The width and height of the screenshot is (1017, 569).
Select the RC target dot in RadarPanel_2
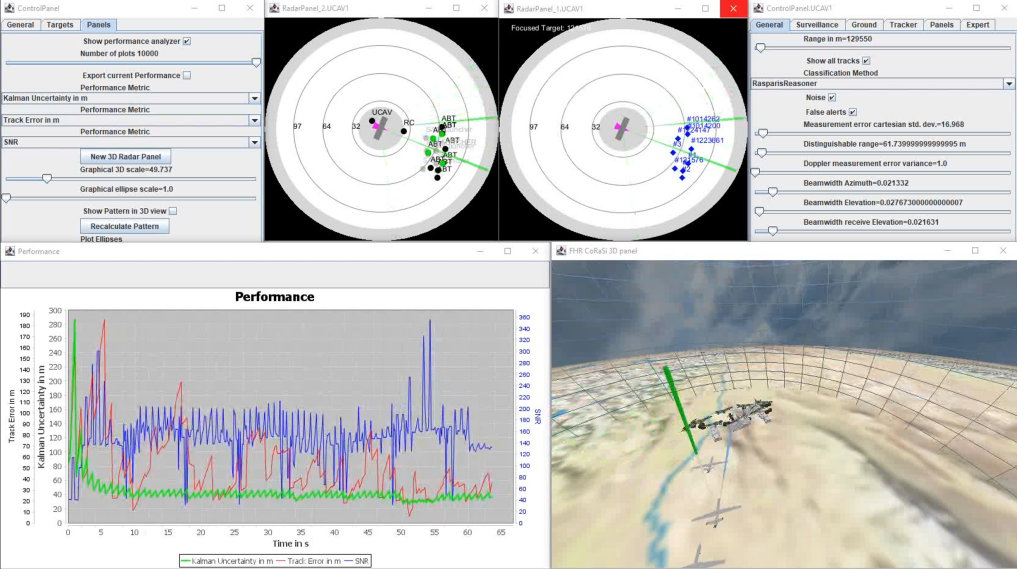403,131
